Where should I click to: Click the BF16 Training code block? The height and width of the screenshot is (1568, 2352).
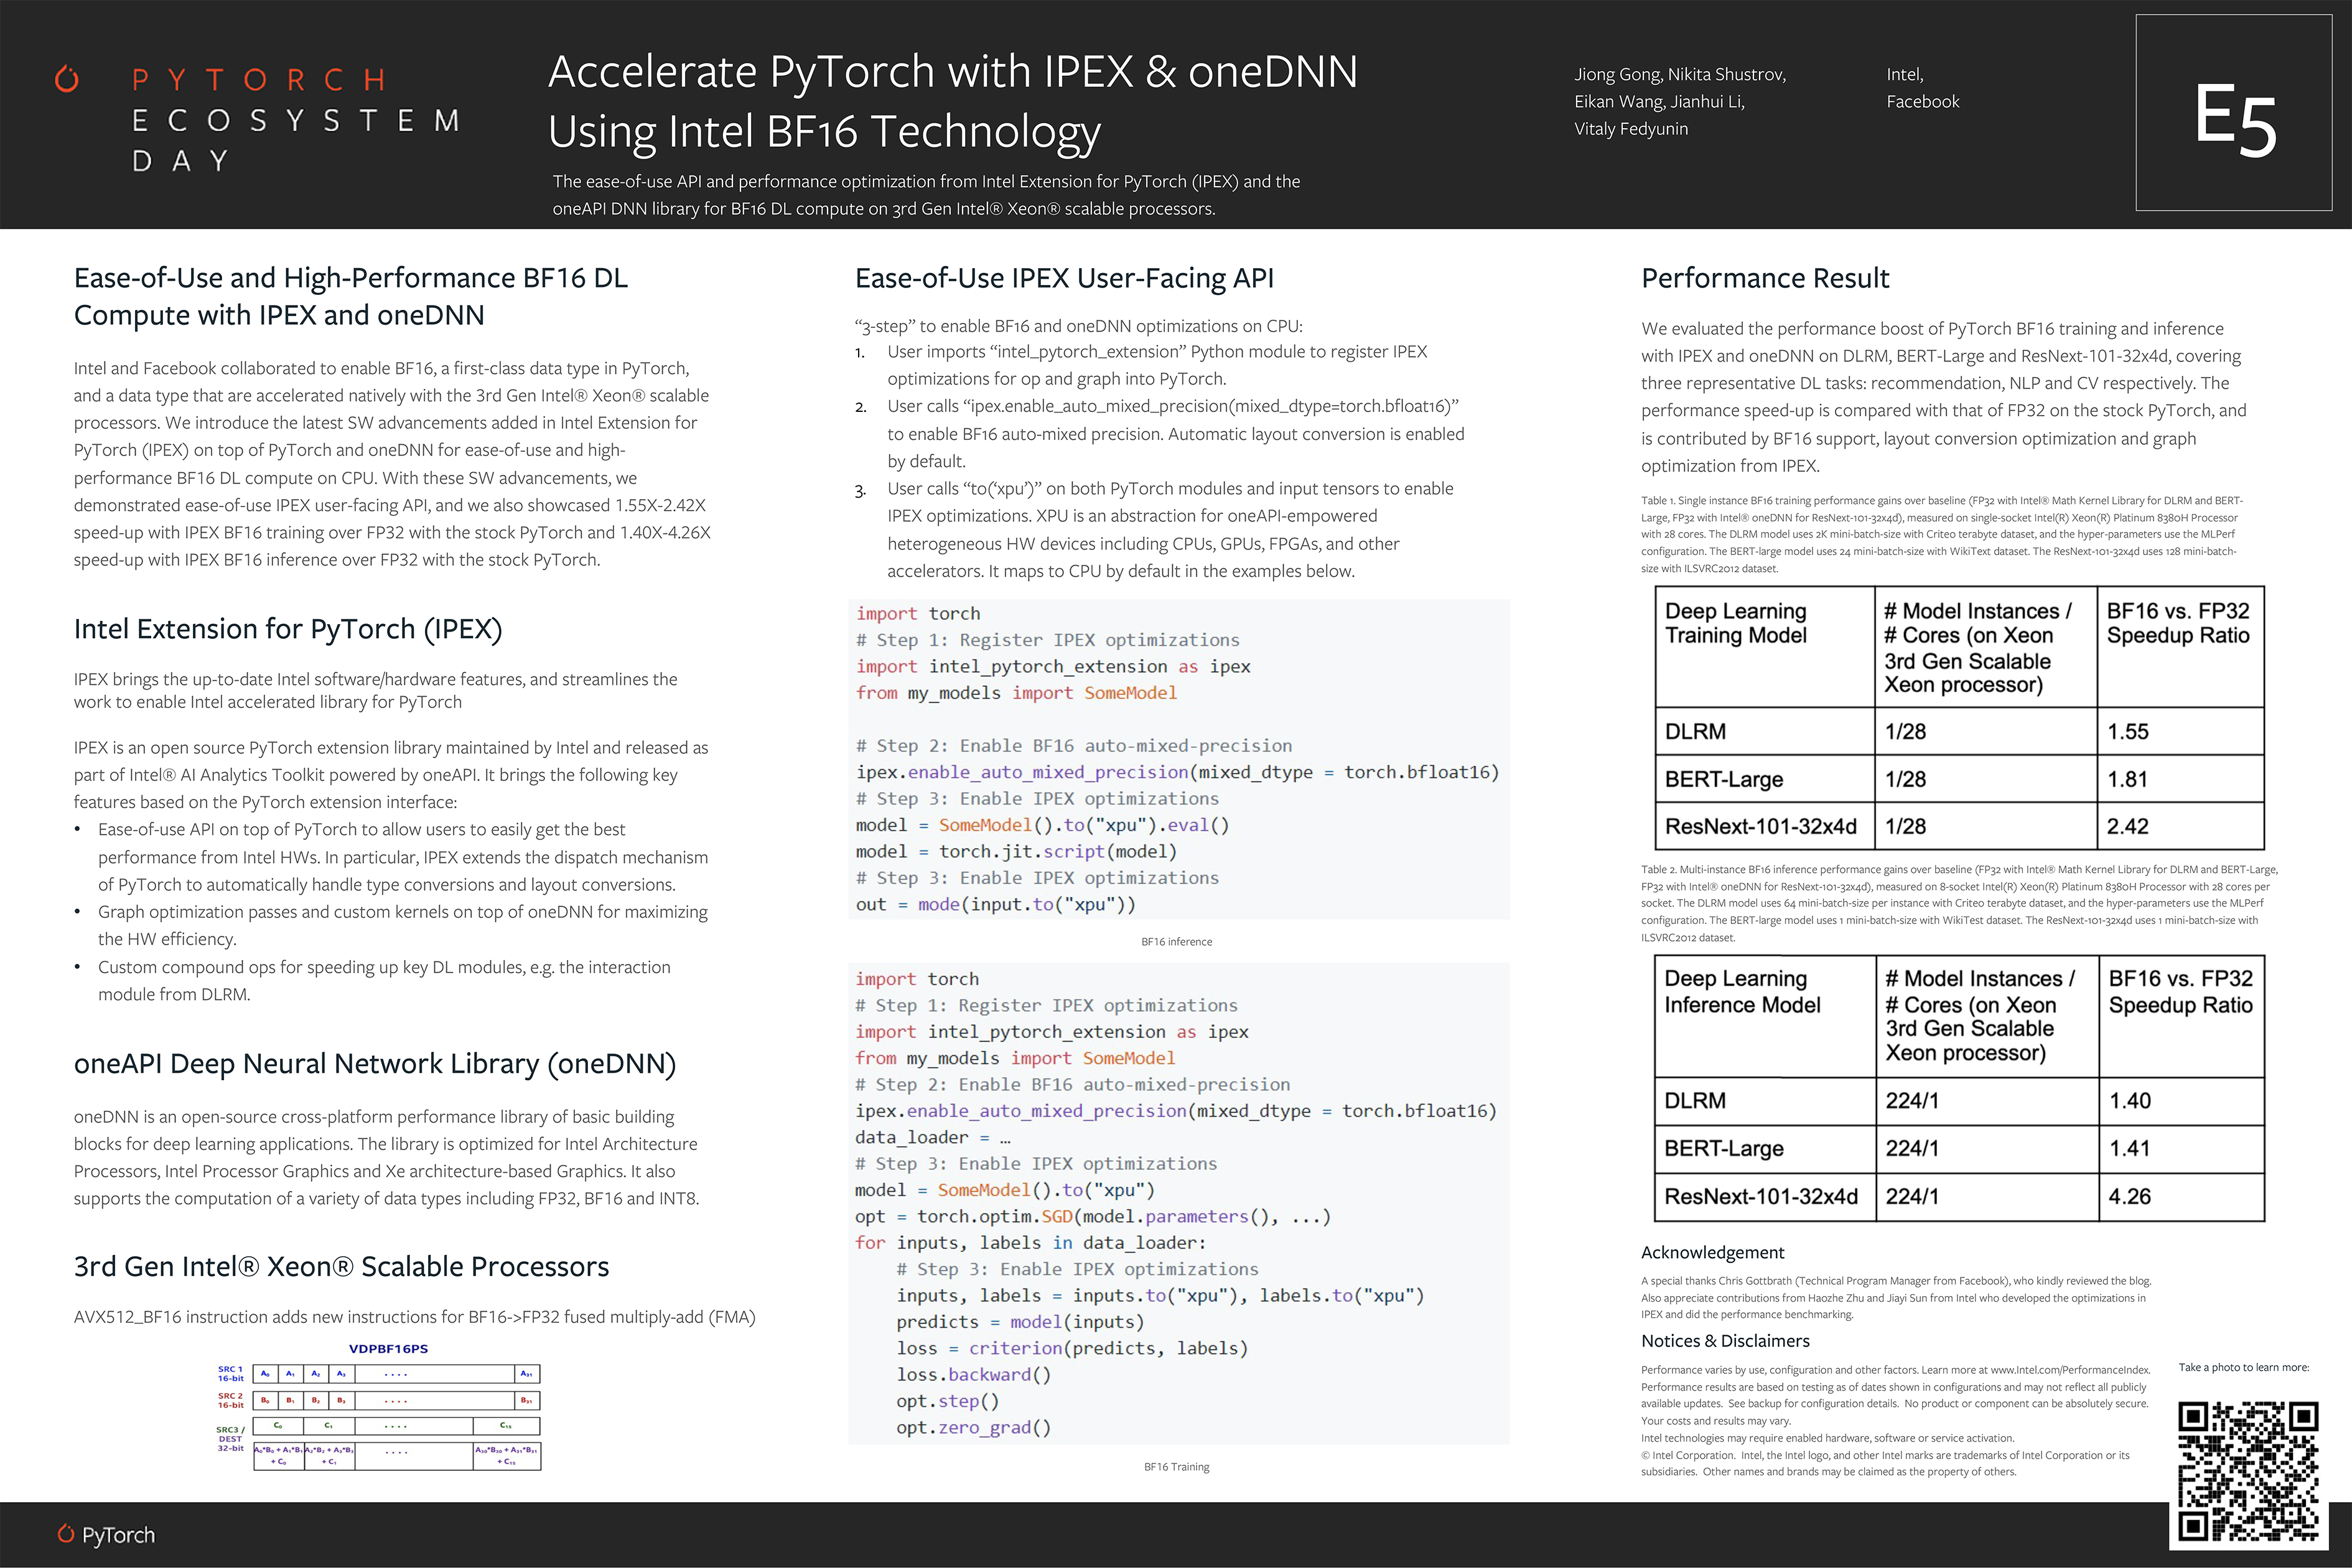[1178, 1203]
